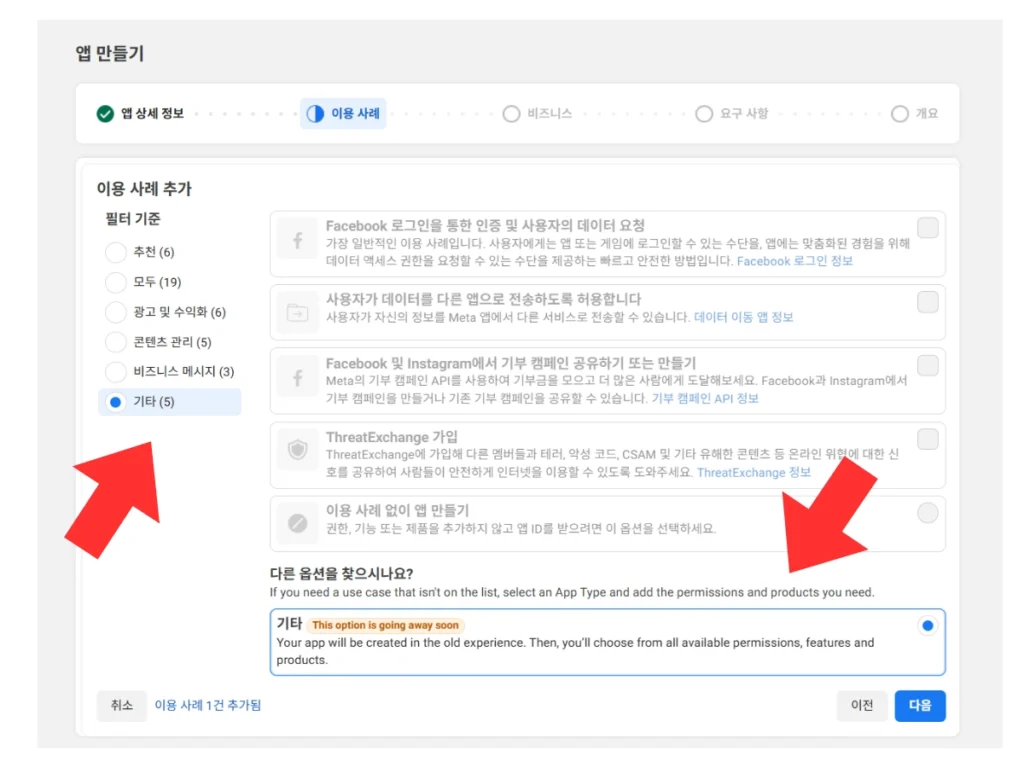The width and height of the screenshot is (1024, 768).
Task: Open the 기부 캠페인 API 정보 link
Action: 705,398
